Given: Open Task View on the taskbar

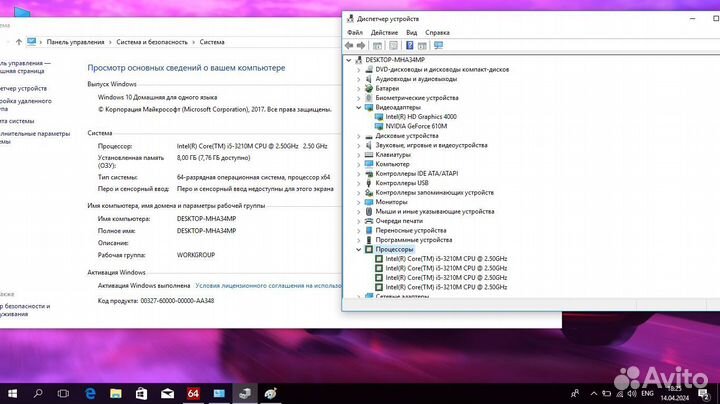Looking at the screenshot, I should coord(63,393).
